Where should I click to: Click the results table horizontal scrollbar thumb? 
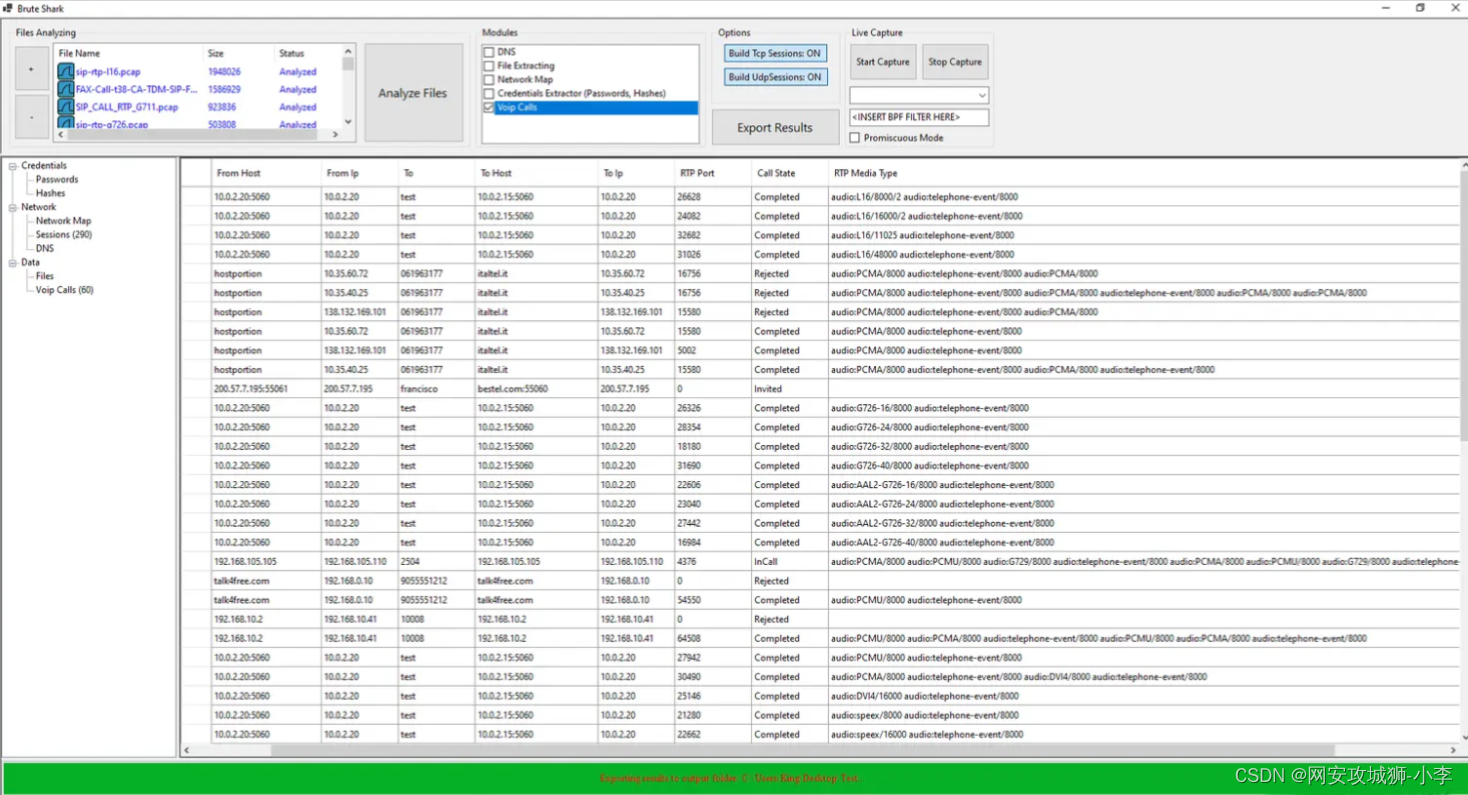pyautogui.click(x=802, y=750)
